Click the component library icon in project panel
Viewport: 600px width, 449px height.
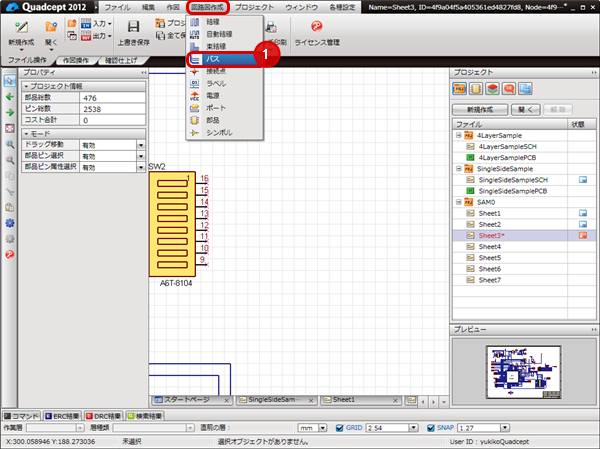(476, 89)
